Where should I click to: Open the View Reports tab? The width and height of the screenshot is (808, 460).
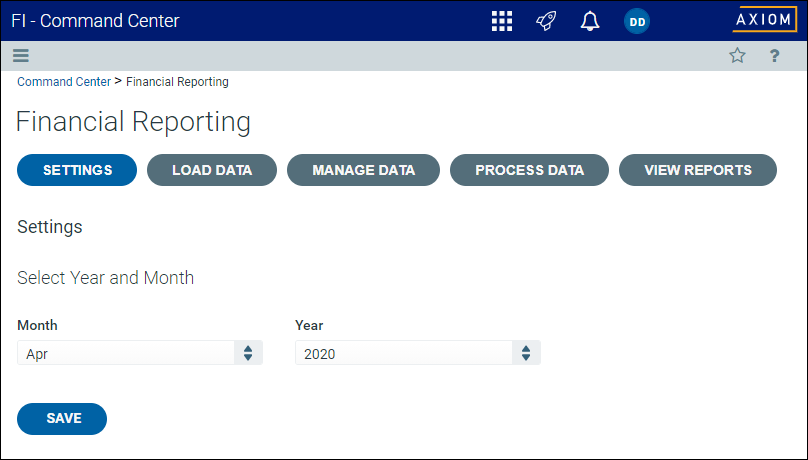(698, 170)
